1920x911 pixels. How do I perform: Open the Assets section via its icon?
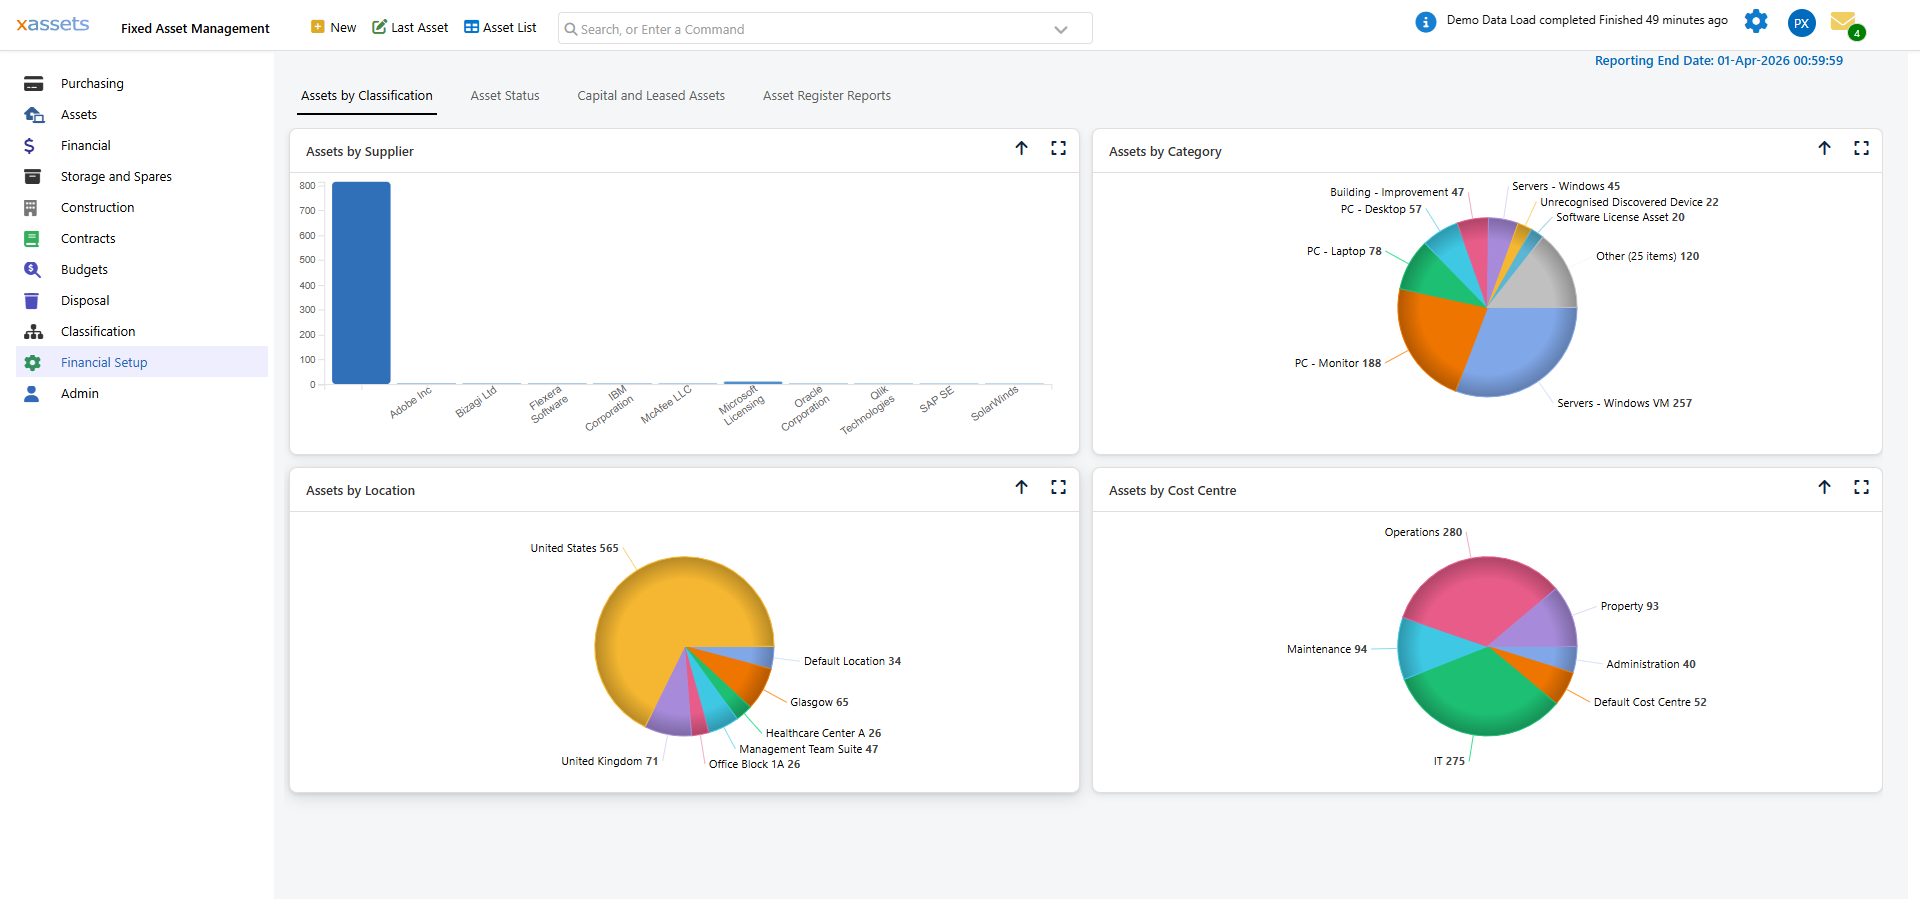point(34,114)
